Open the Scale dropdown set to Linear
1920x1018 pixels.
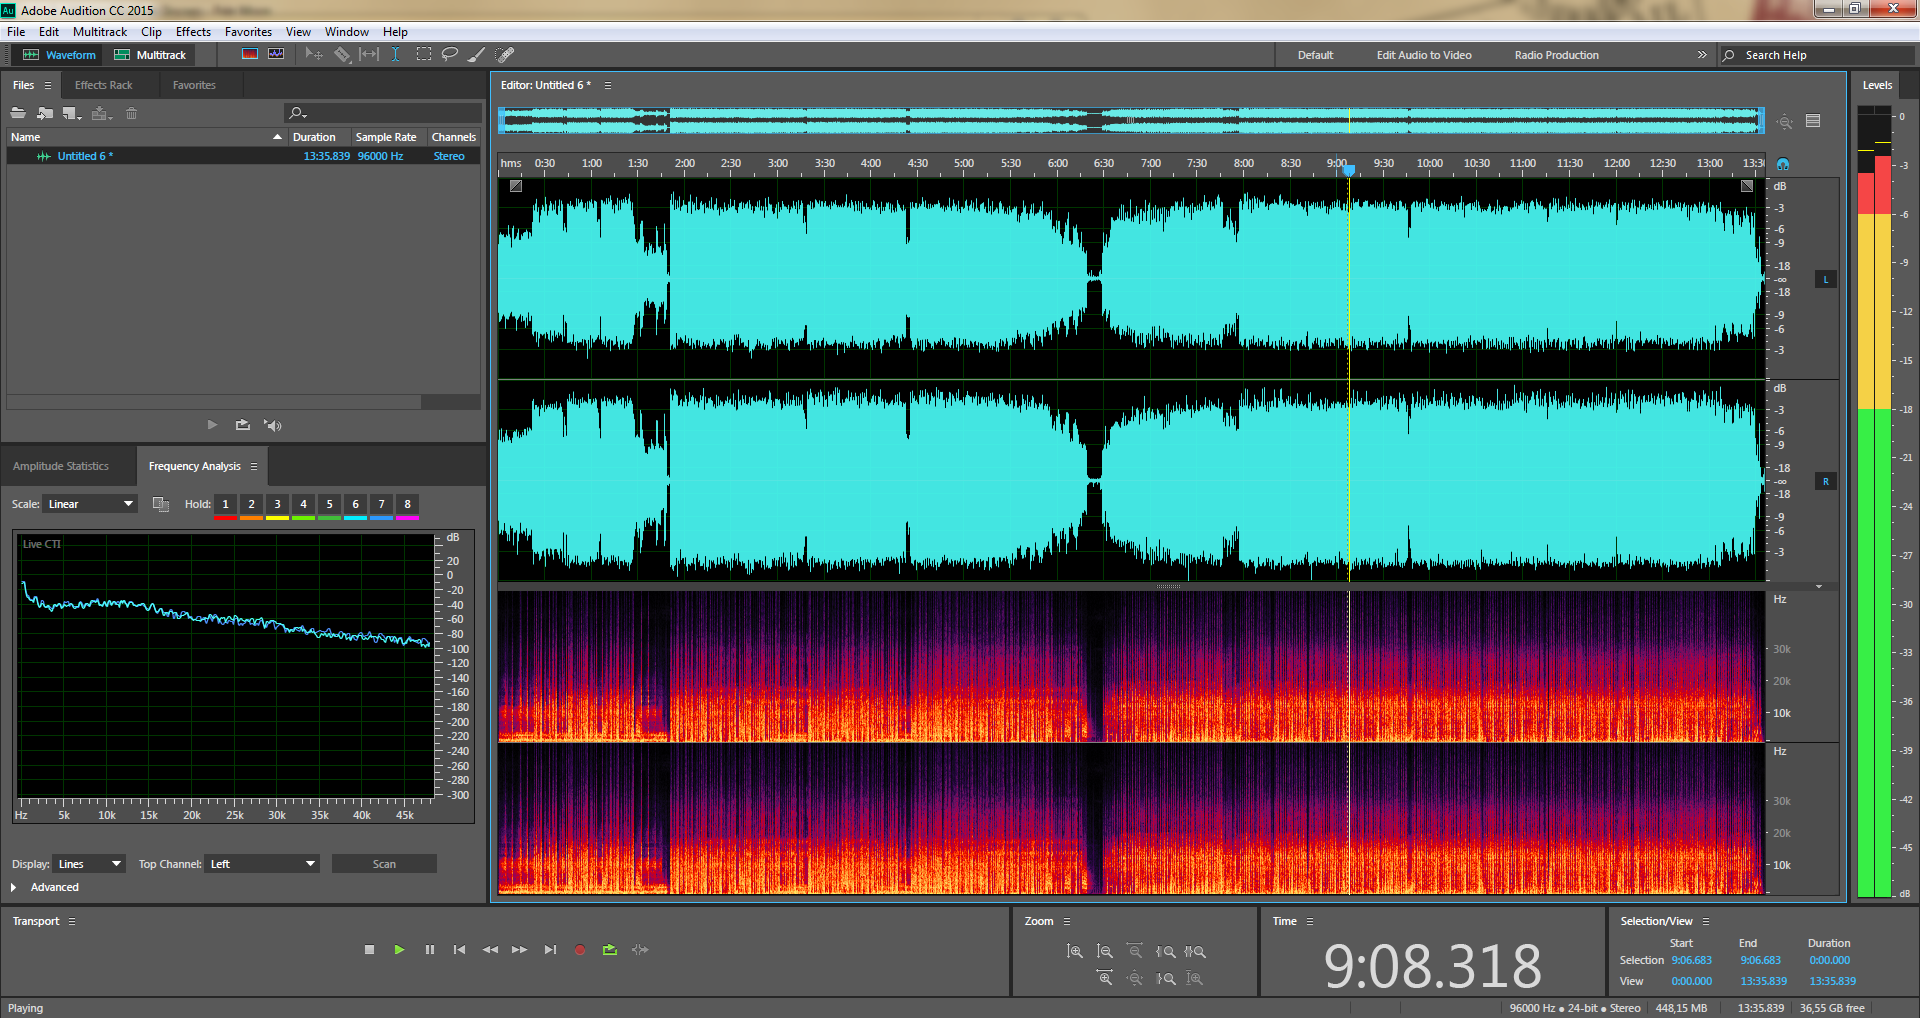coord(90,504)
